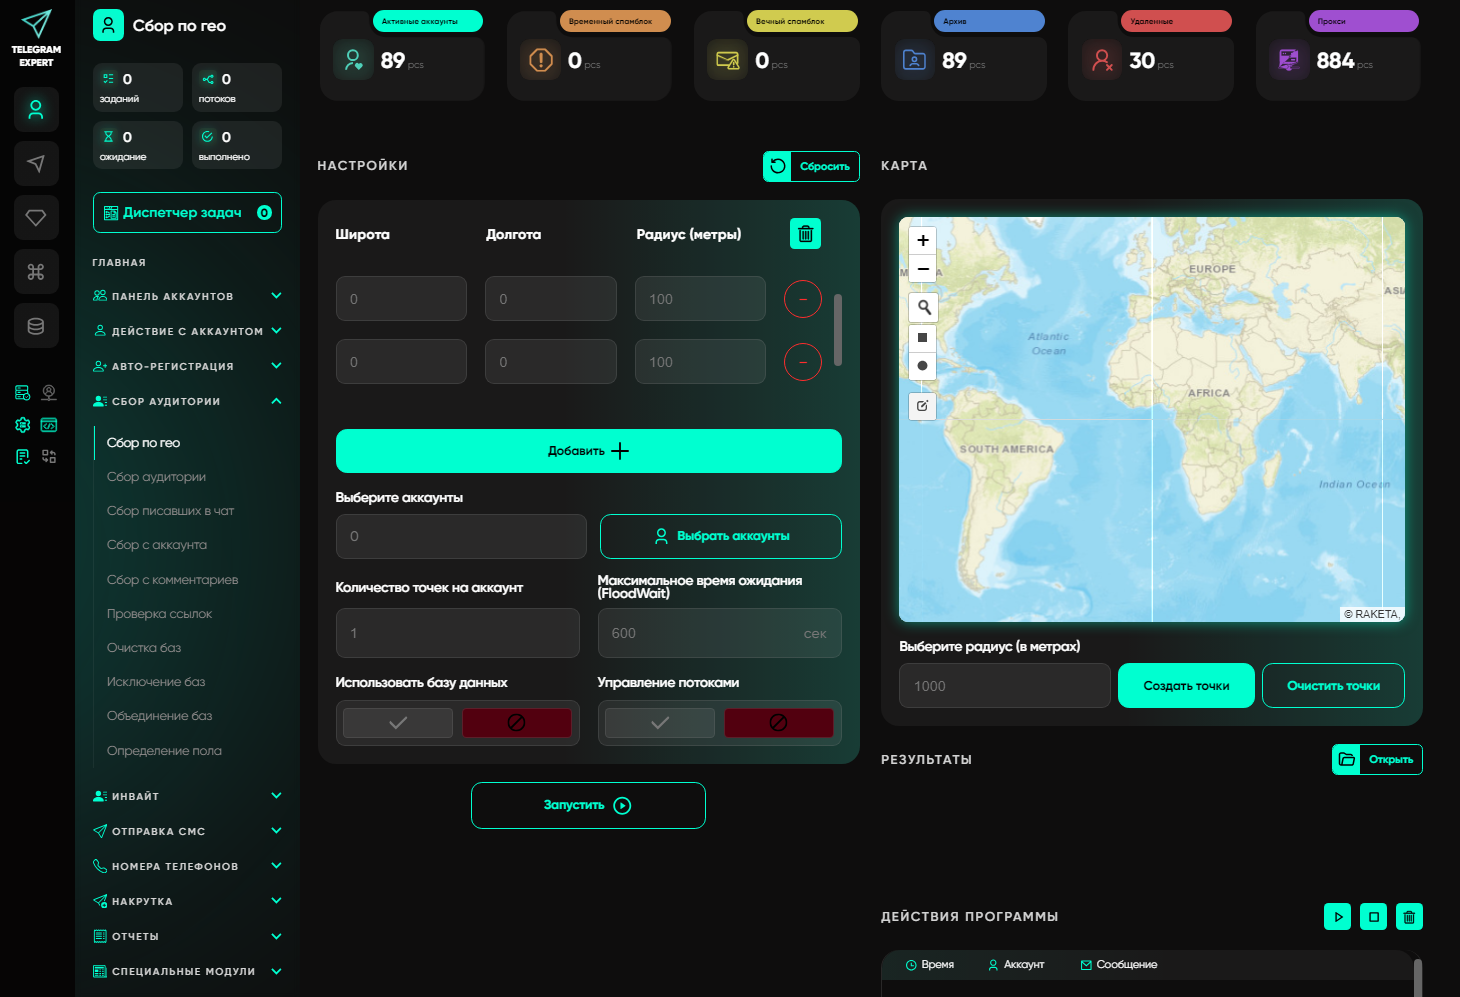Clear the program actions log with the trash icon

click(1409, 917)
